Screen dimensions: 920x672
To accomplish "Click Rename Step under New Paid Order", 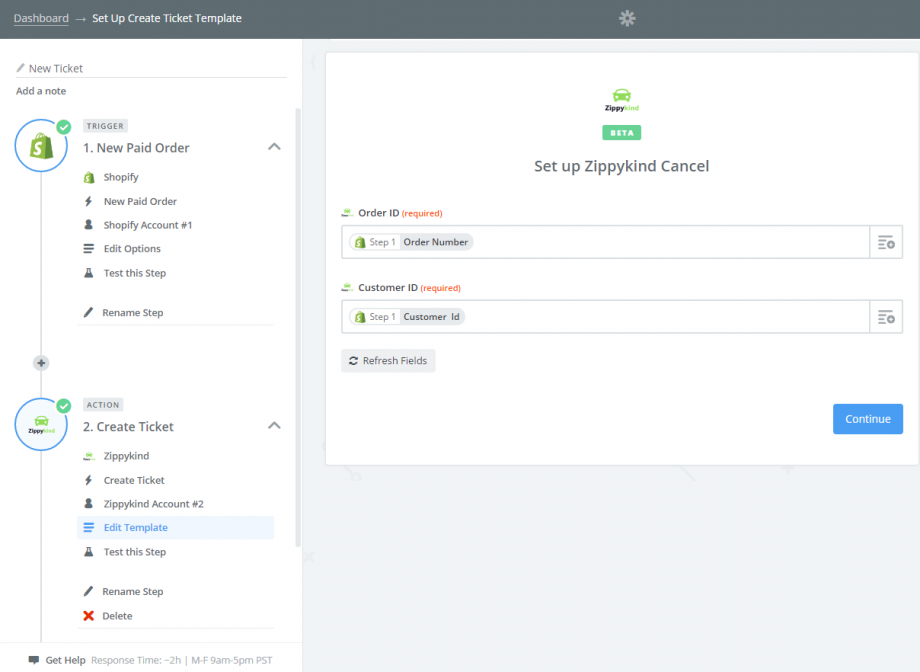I will (133, 313).
